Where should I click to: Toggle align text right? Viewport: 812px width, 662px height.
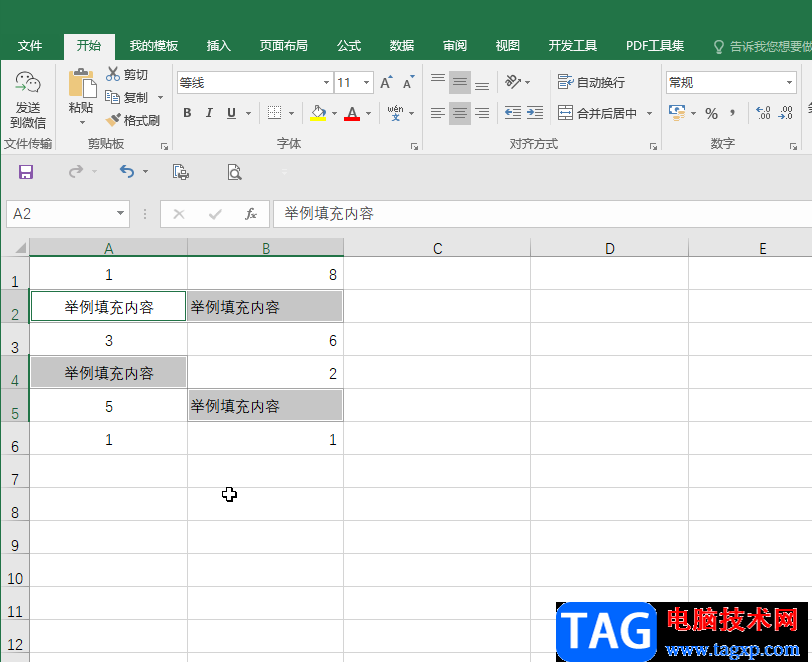(x=482, y=112)
